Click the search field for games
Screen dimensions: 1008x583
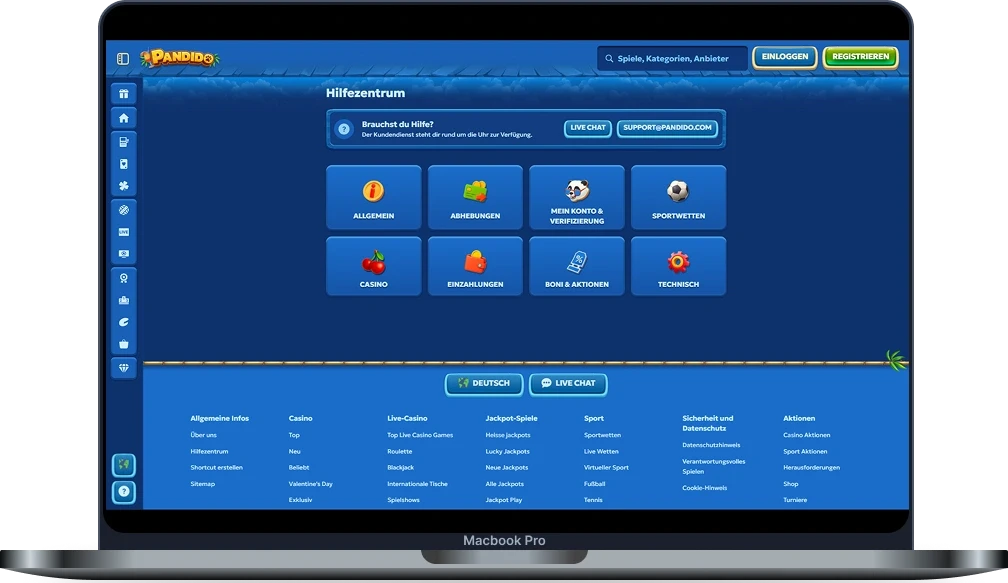pyautogui.click(x=672, y=58)
